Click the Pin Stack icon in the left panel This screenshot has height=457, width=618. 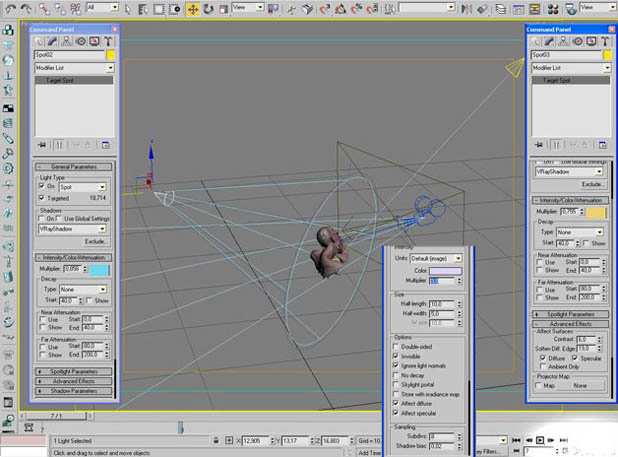(x=41, y=143)
